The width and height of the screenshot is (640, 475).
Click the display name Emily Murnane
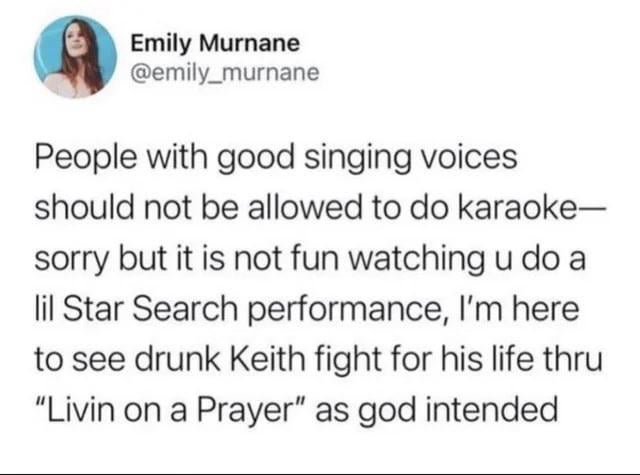215,43
